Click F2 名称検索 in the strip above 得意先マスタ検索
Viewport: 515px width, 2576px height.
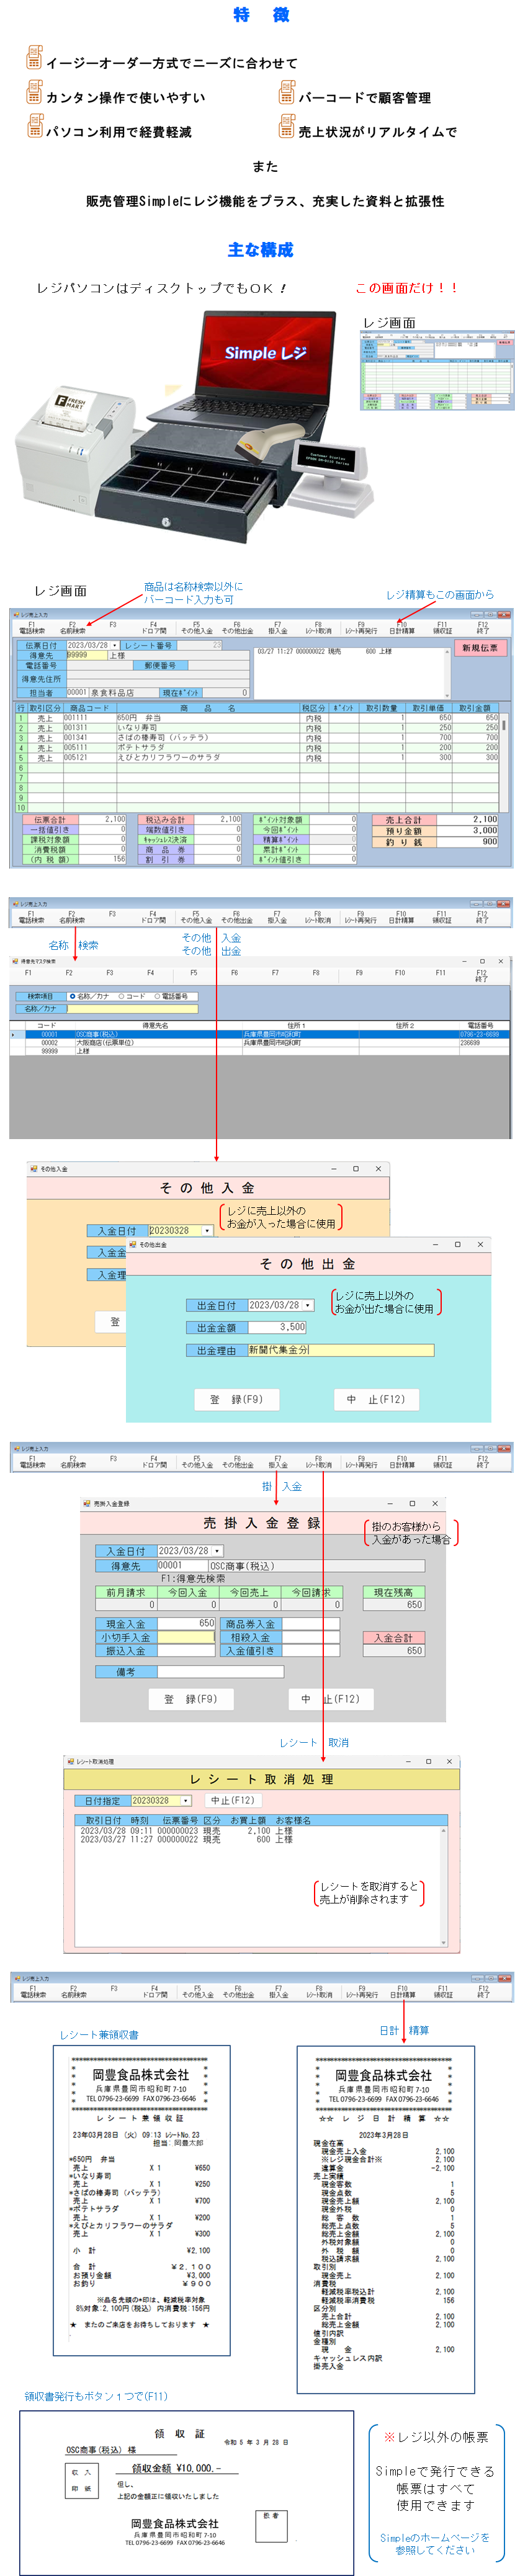pos(71,917)
